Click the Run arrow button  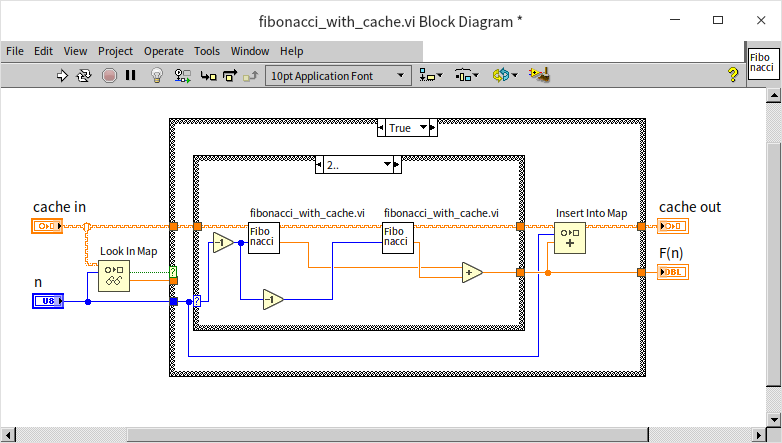[62, 75]
